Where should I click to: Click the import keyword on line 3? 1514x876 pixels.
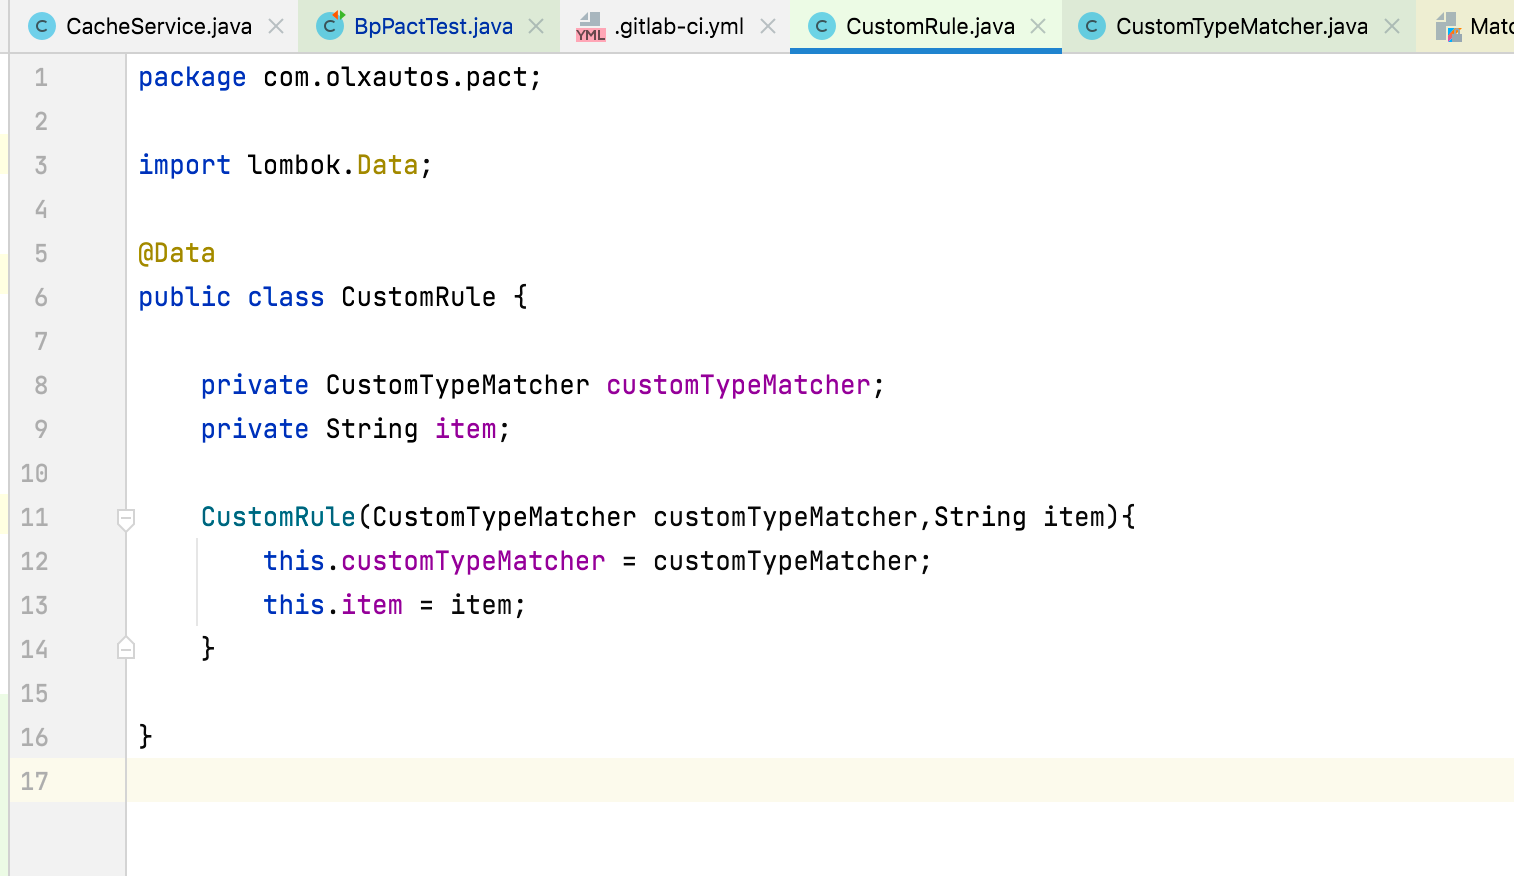tap(184, 165)
